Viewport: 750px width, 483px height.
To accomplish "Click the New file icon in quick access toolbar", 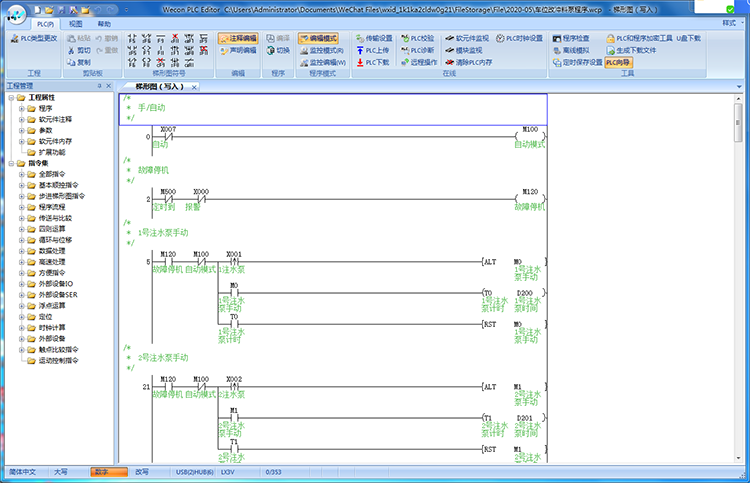I will pyautogui.click(x=38, y=10).
